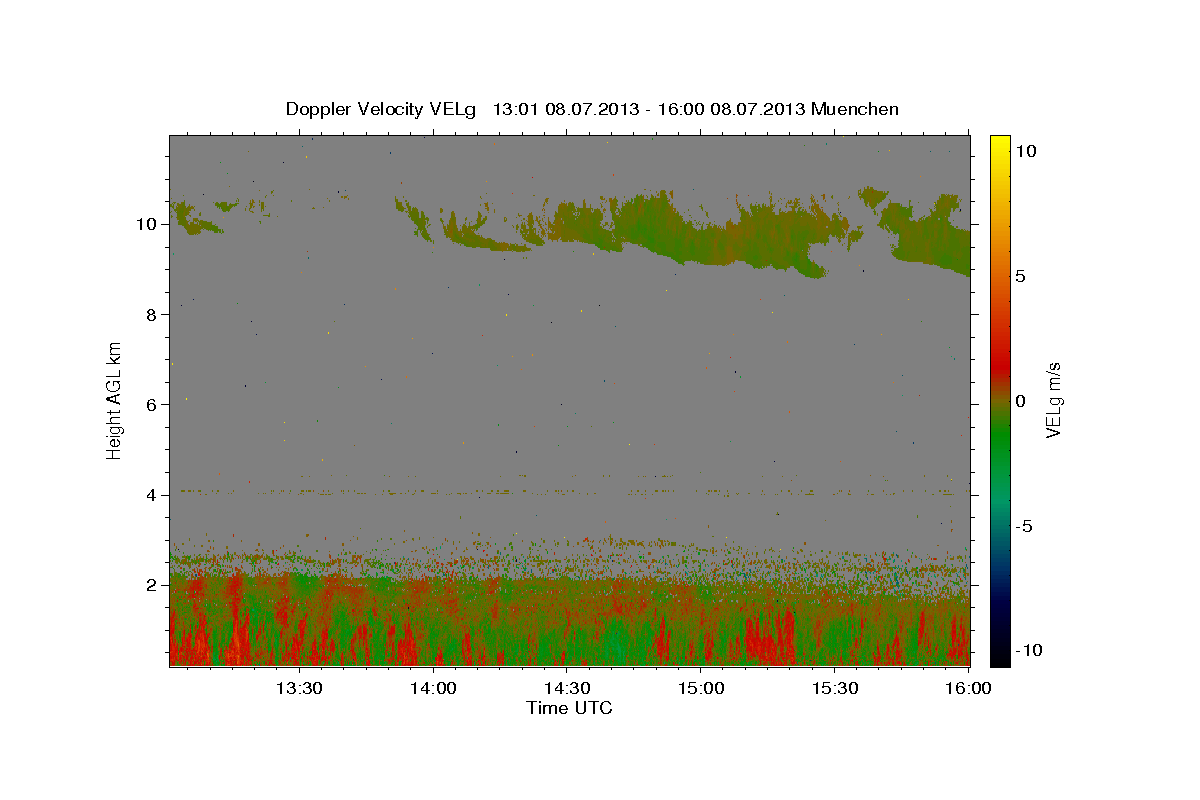Image resolution: width=1200 pixels, height=800 pixels.
Task: Click the 'Muenchen' location in the title
Action: (855, 109)
